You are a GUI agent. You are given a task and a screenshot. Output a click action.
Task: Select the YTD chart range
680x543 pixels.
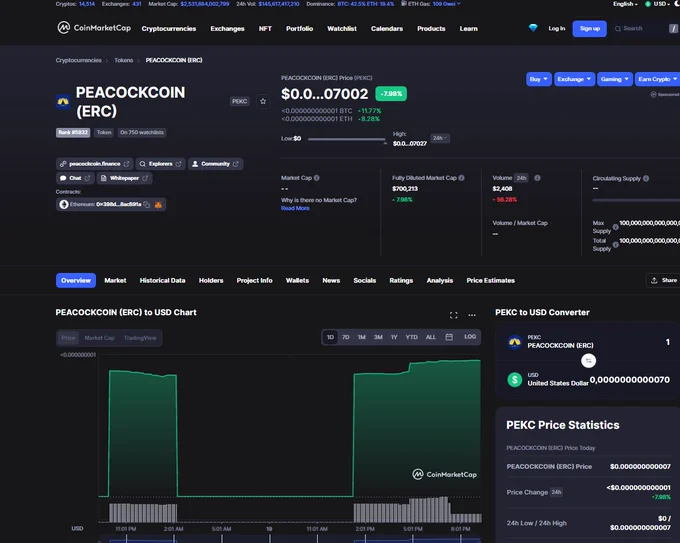click(412, 337)
